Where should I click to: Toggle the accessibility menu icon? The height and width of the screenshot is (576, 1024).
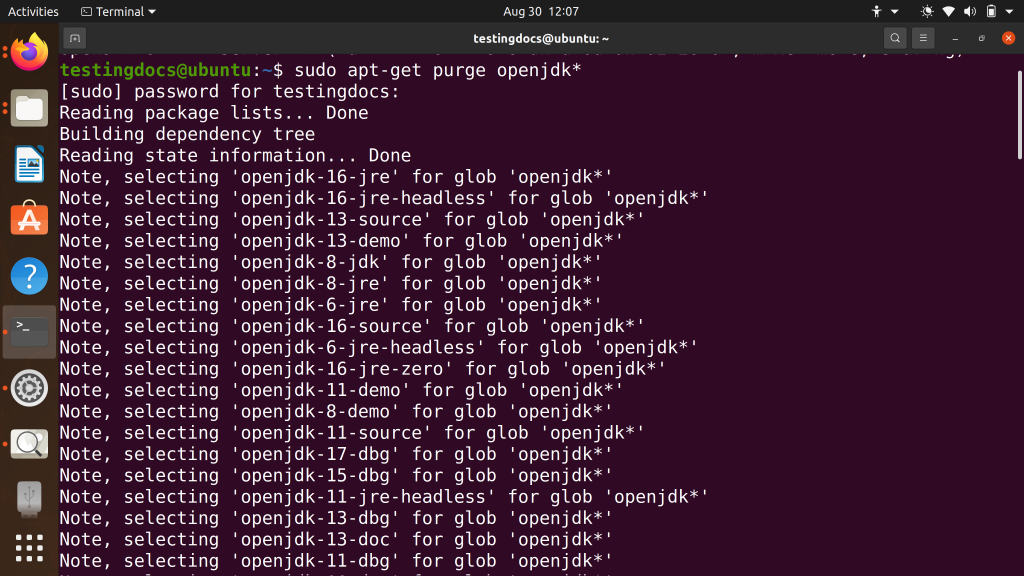(x=877, y=11)
